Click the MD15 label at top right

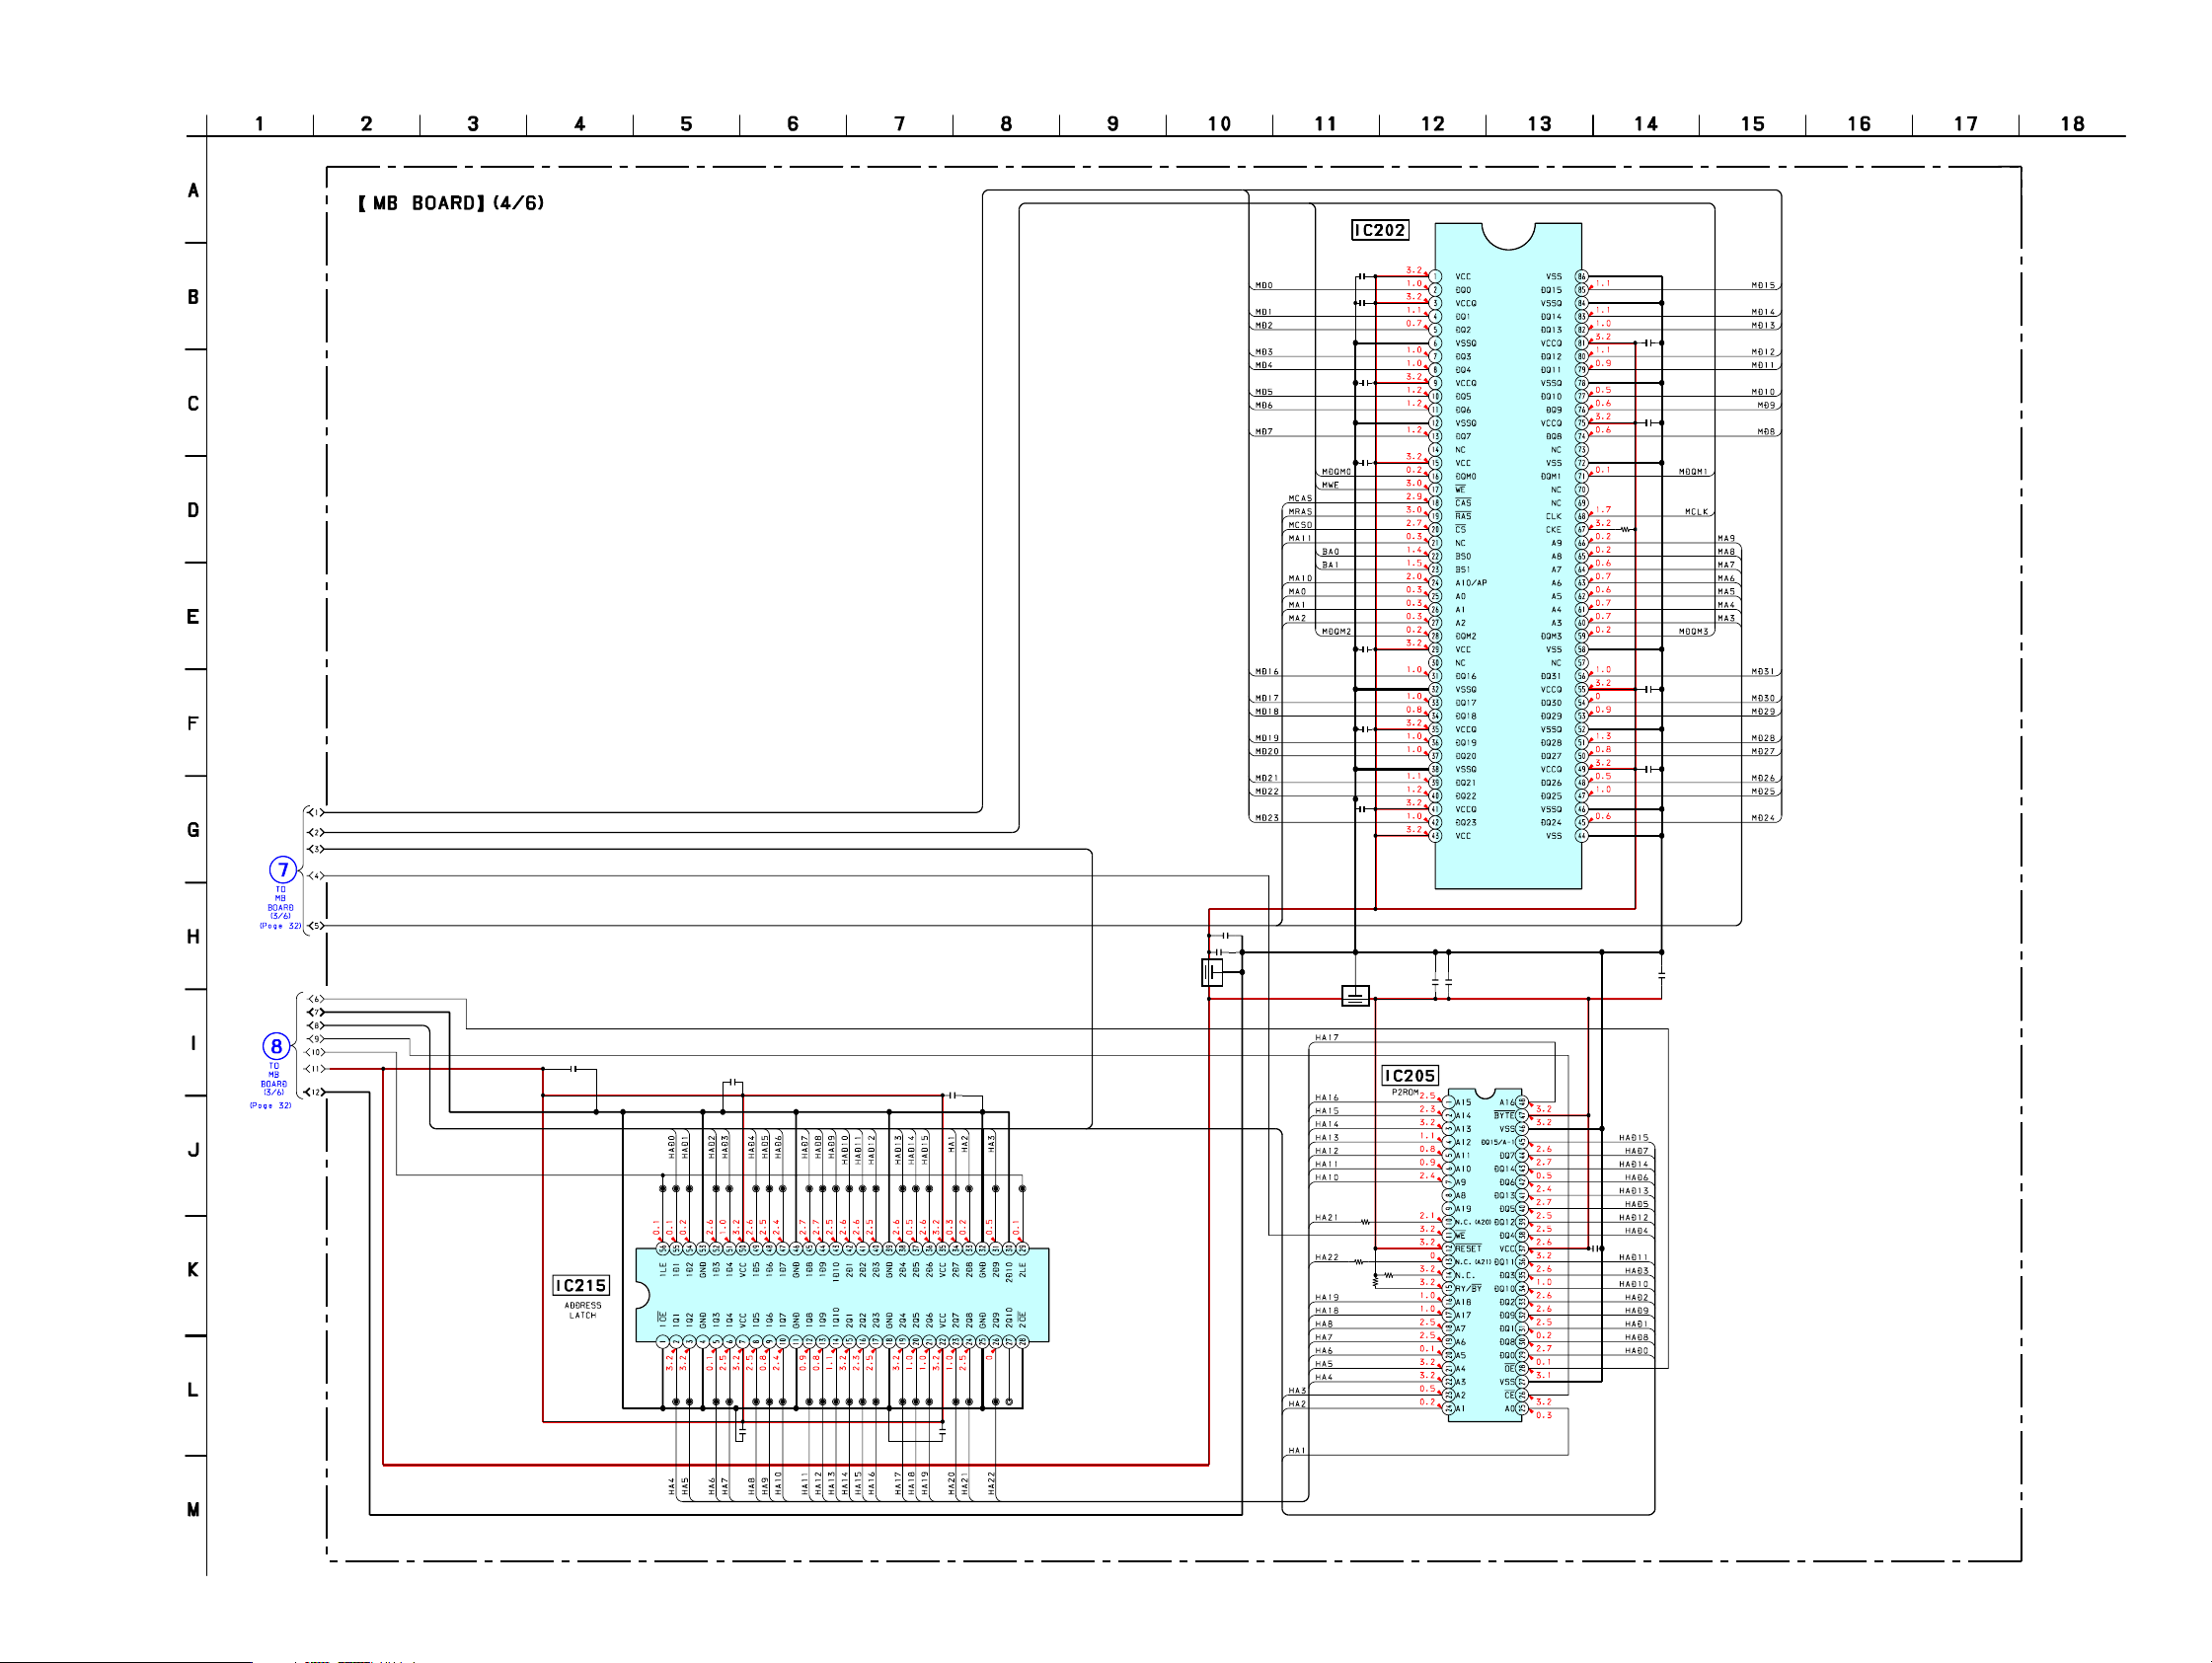[1763, 285]
